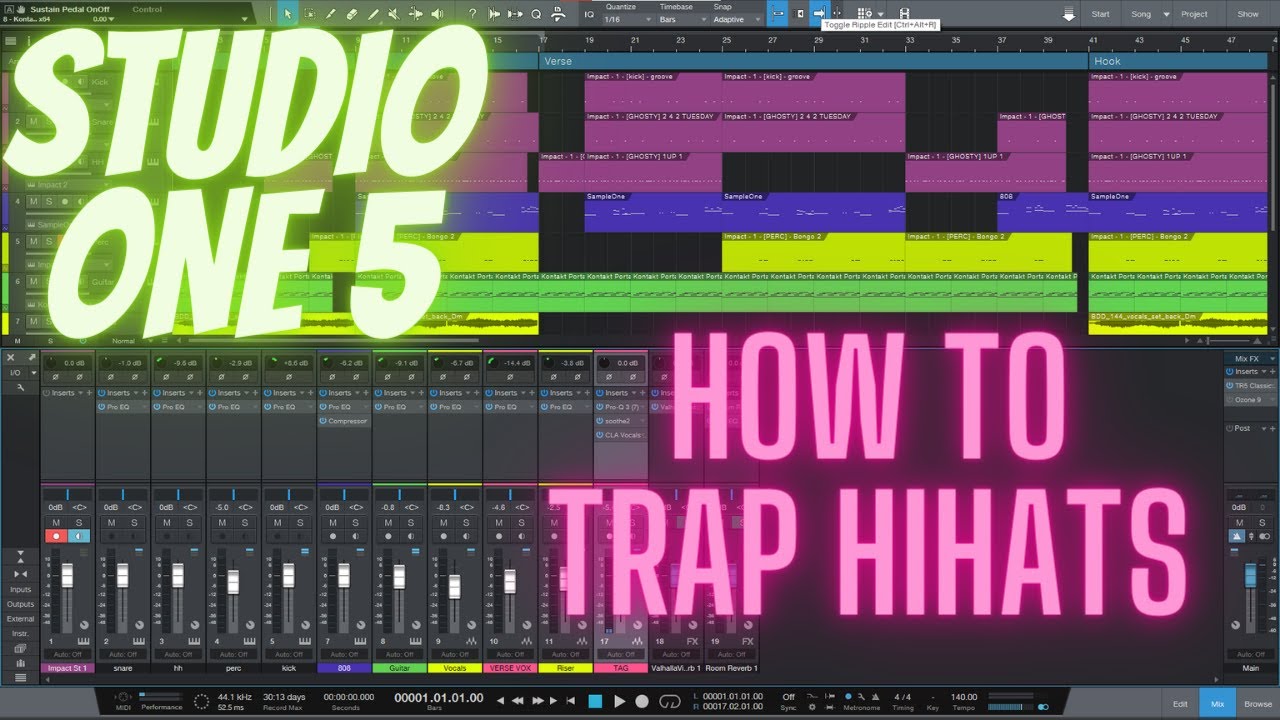This screenshot has height=720, width=1280.
Task: Select the Listen speaker tool
Action: (x=437, y=14)
